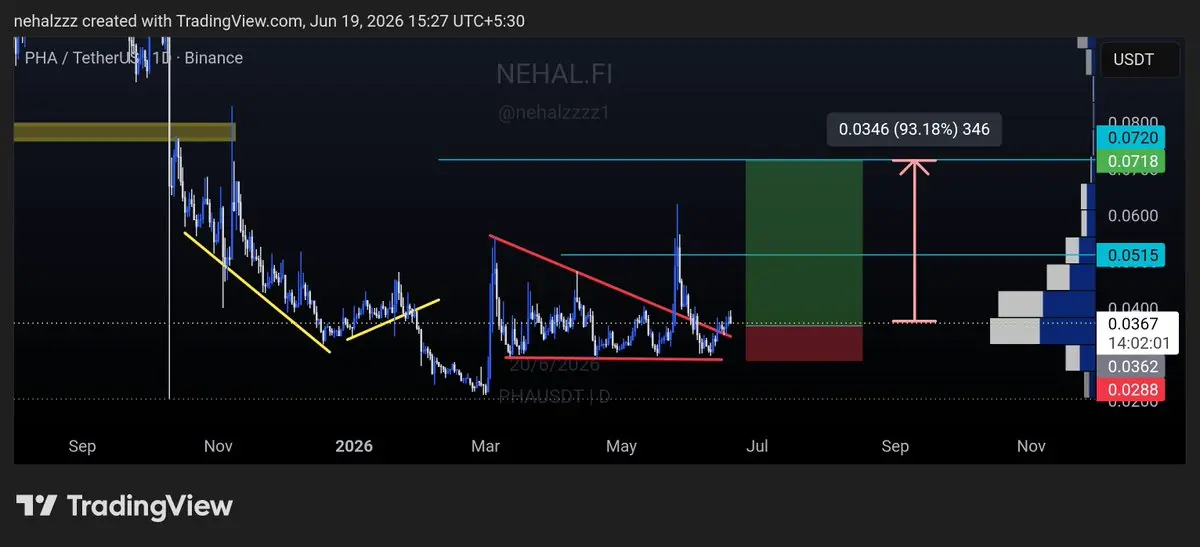Click the yellow highlighted resistance rectangle

[123, 132]
